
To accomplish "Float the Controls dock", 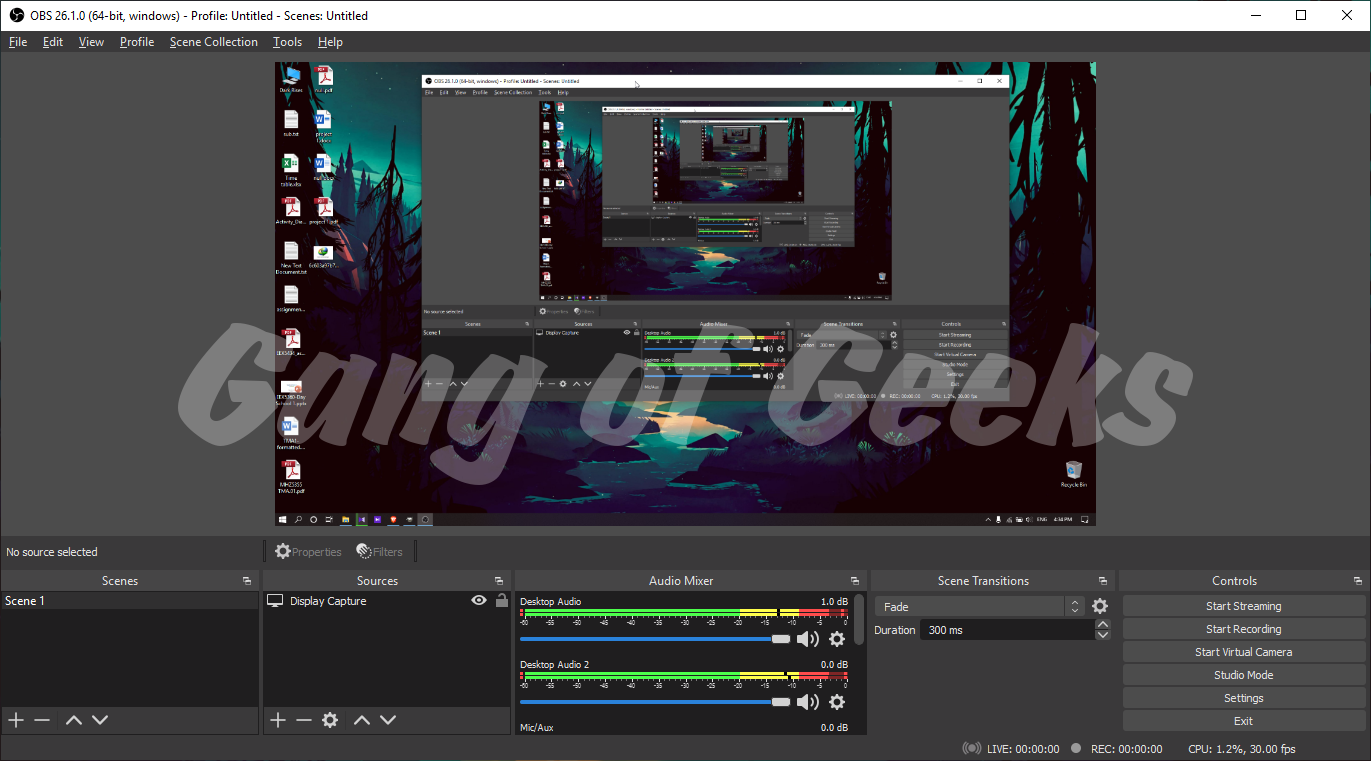I will pos(1356,581).
